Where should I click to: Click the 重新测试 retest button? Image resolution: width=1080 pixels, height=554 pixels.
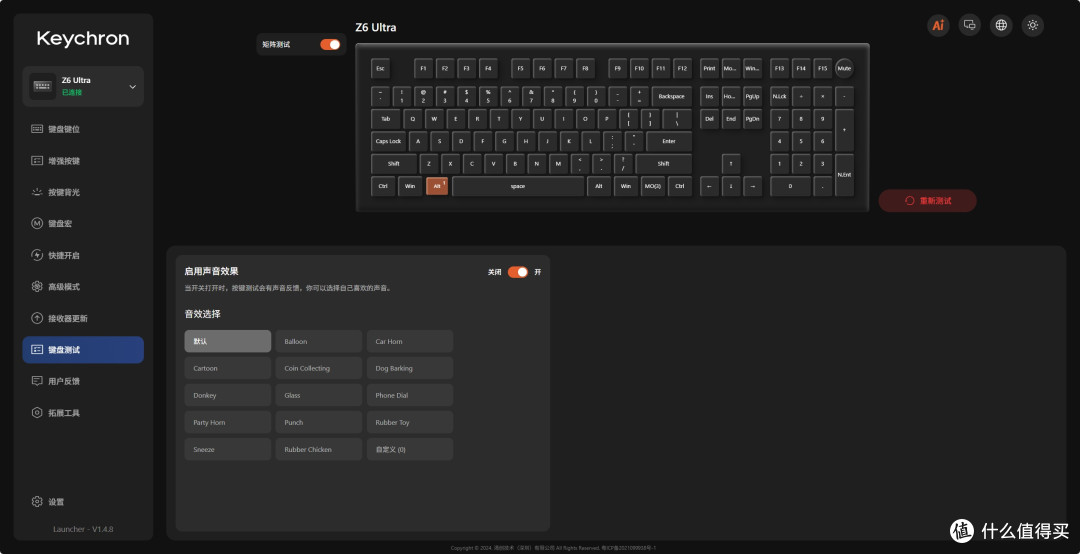click(x=927, y=201)
